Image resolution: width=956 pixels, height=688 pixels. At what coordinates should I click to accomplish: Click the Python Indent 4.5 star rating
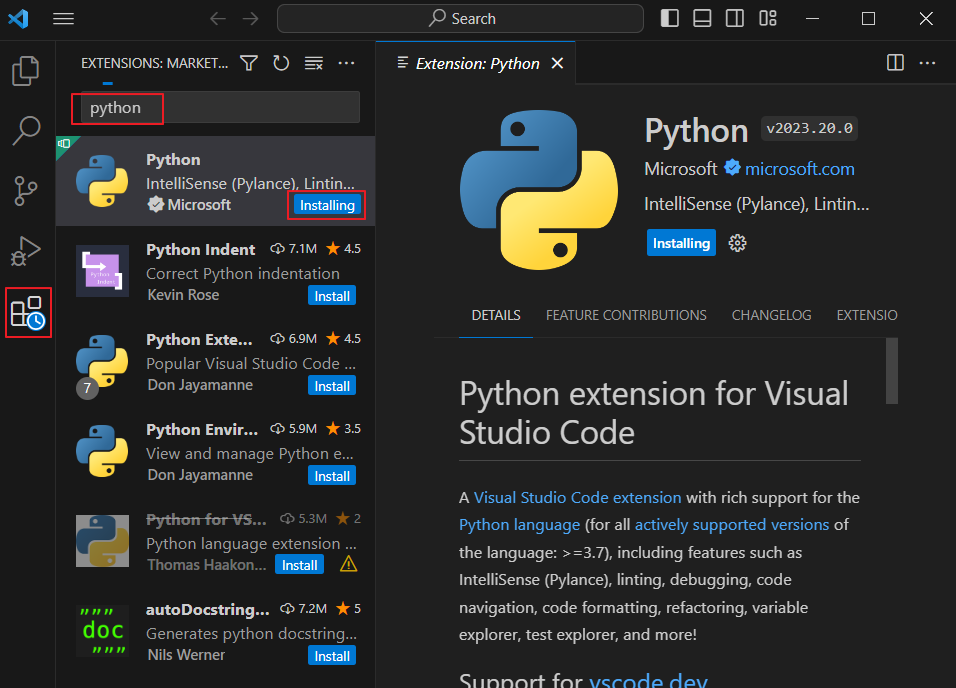(344, 249)
